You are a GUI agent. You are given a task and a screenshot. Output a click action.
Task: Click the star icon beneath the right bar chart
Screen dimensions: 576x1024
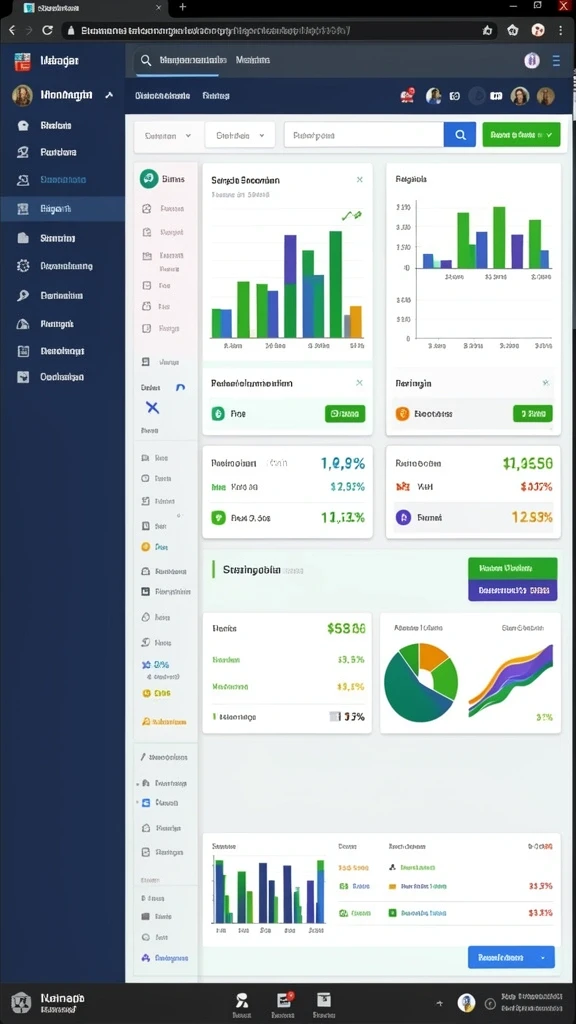(x=546, y=383)
